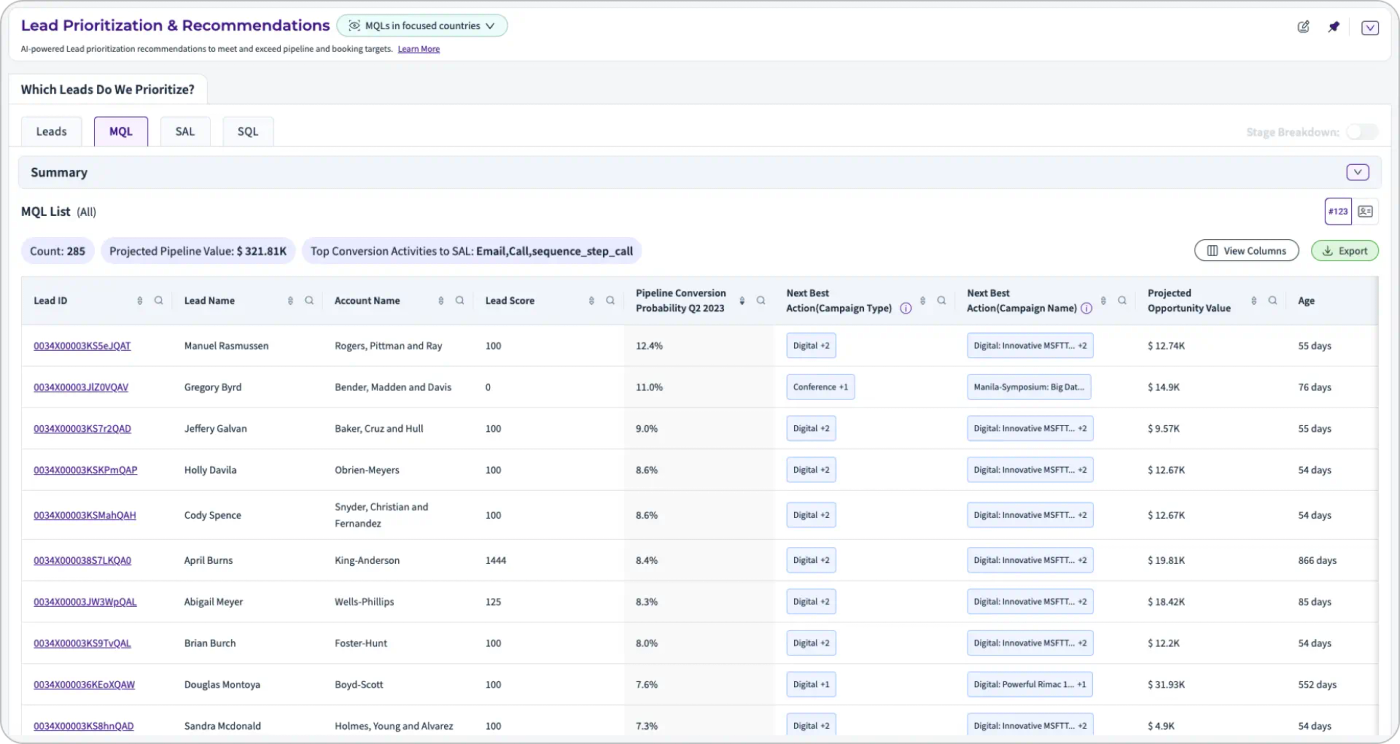Expand Digital +2 tag in Manuel Rasmussen row
The image size is (1400, 744).
point(811,346)
